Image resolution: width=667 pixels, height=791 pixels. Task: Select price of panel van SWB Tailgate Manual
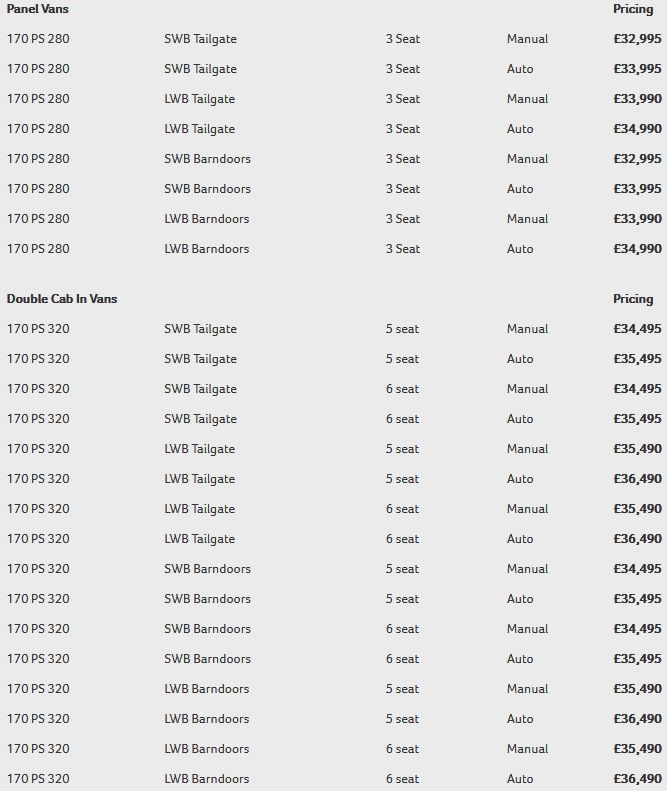pyautogui.click(x=637, y=39)
